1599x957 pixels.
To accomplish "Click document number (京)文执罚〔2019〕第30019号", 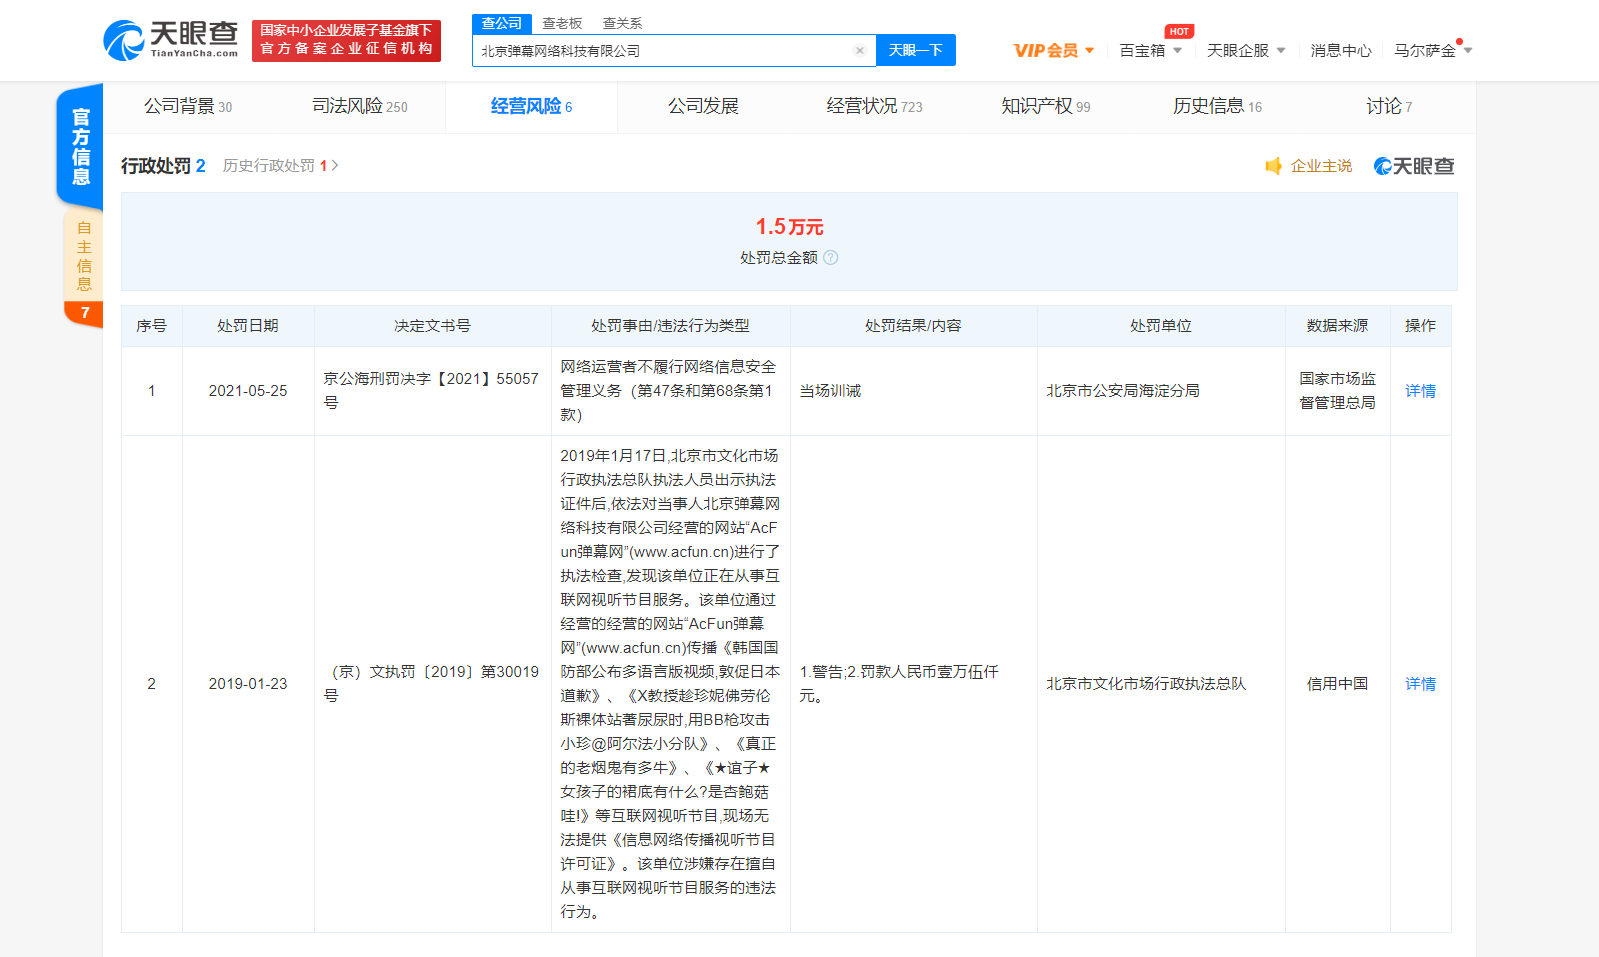I will coord(431,684).
